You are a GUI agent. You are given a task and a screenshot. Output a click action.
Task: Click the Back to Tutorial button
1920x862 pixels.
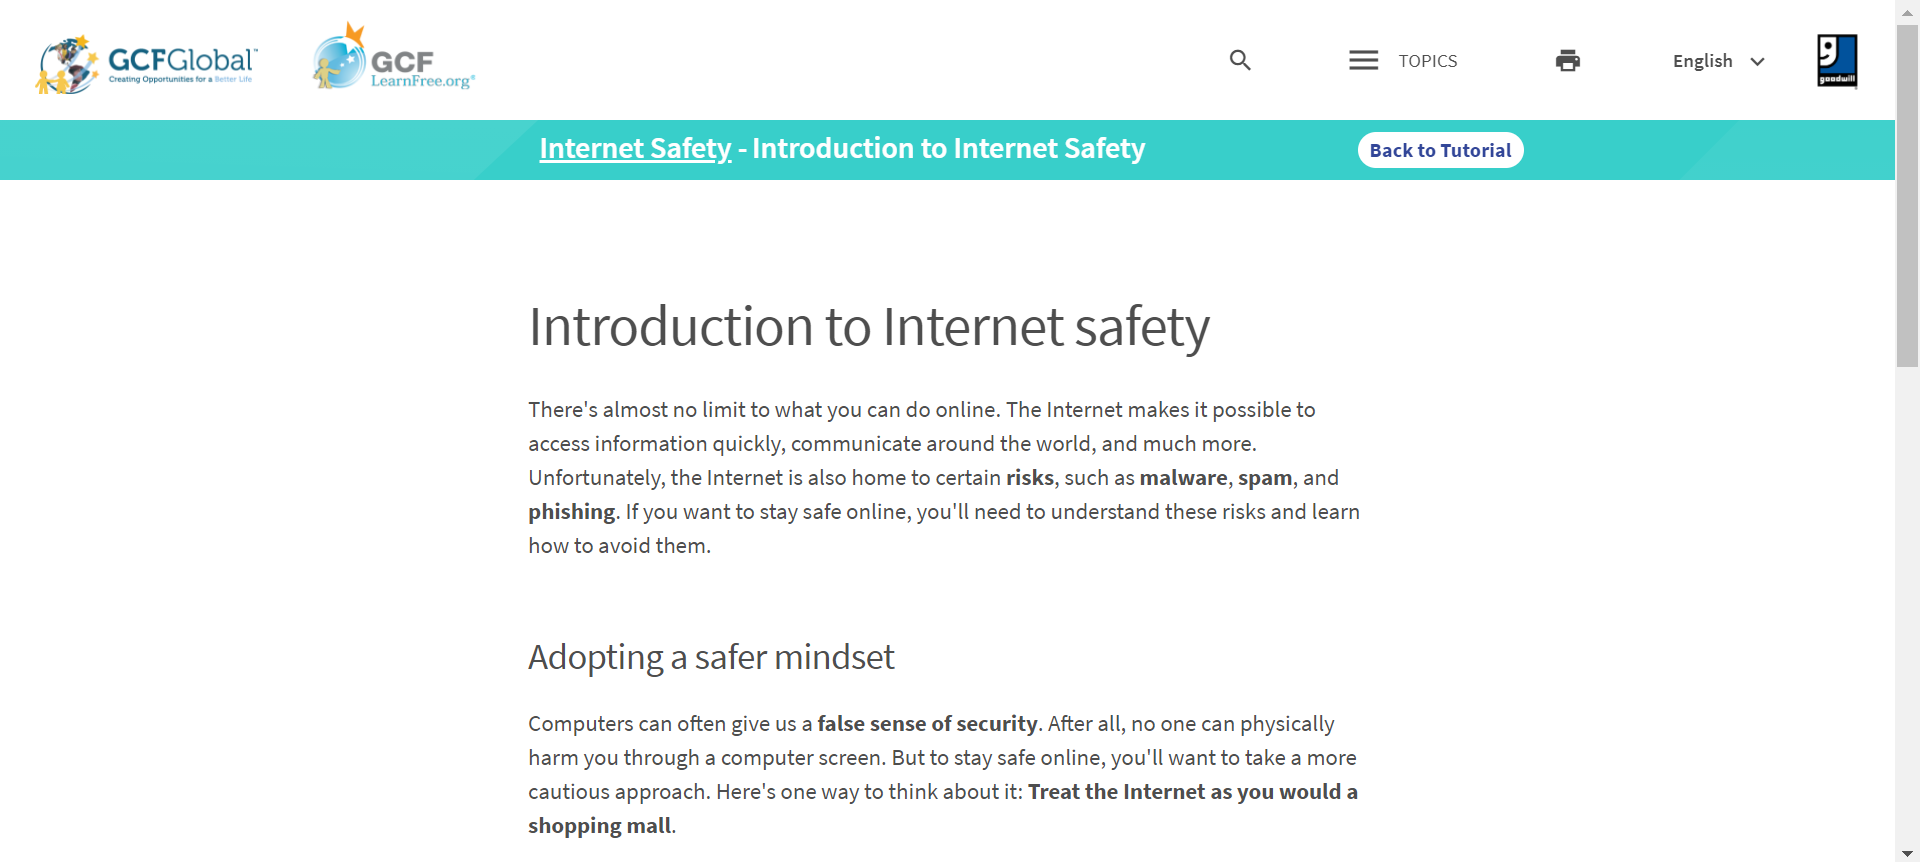[1440, 150]
